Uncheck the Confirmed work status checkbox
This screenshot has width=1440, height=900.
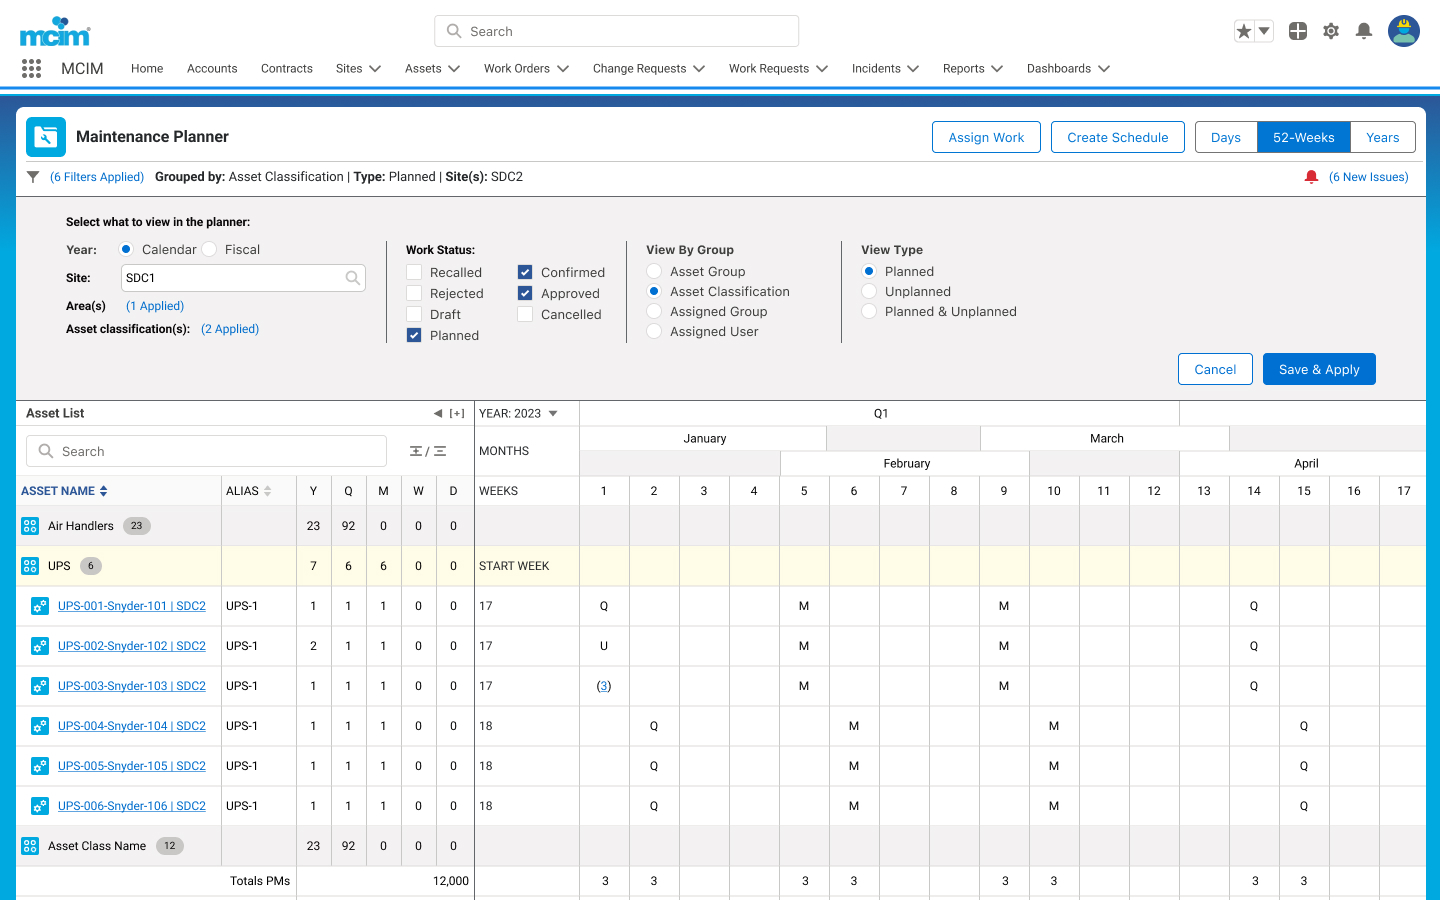pyautogui.click(x=525, y=272)
